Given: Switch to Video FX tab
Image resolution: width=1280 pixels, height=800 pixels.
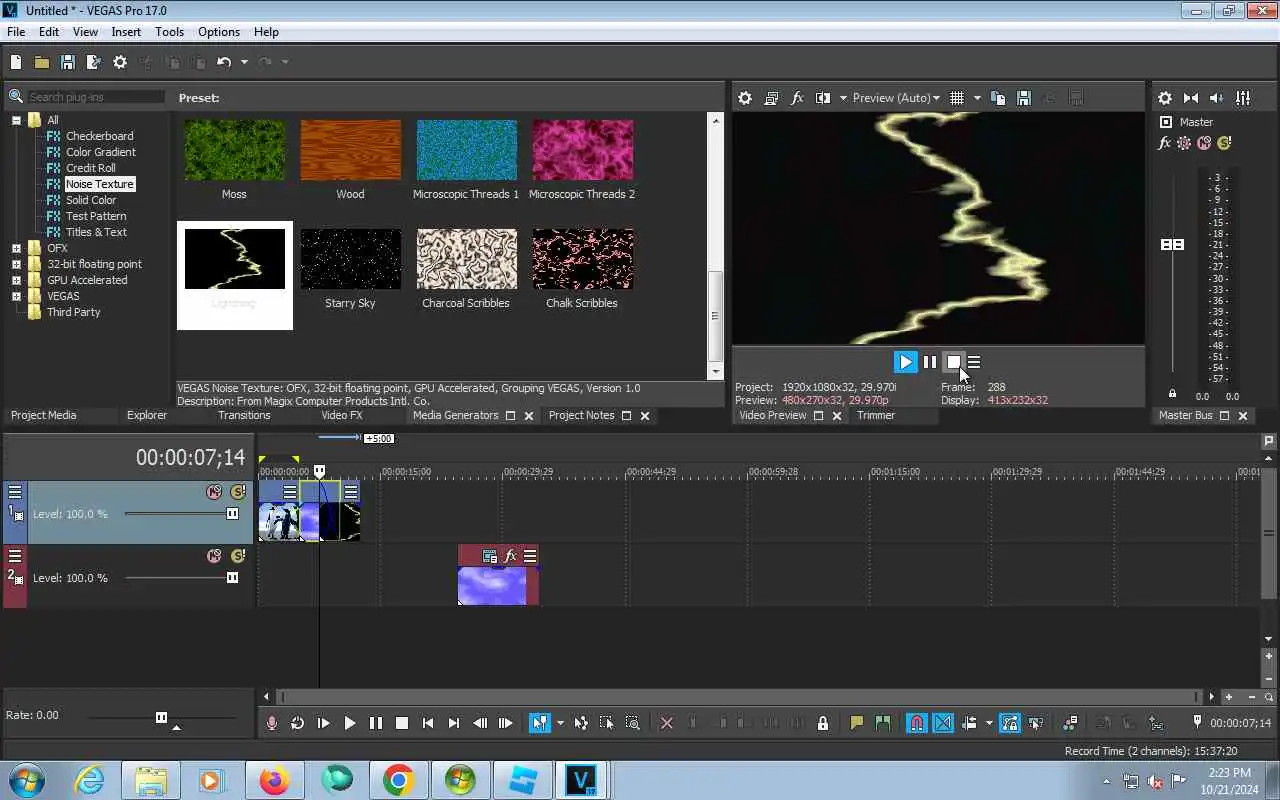Looking at the screenshot, I should (x=342, y=415).
